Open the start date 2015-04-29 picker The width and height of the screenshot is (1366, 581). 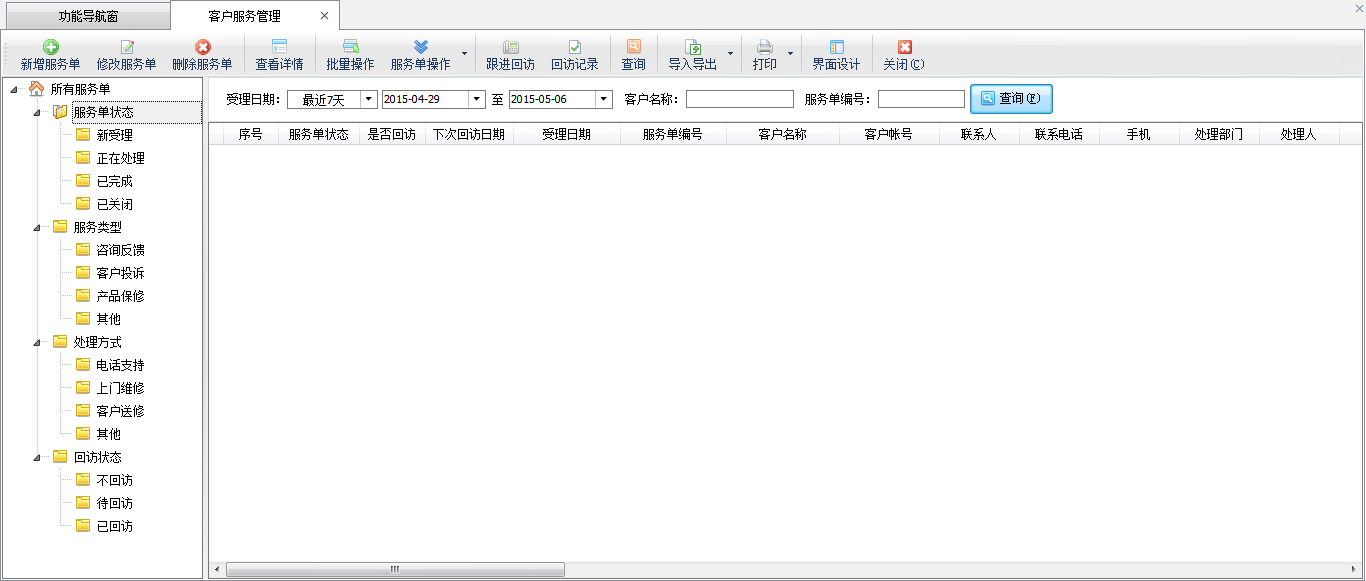tap(476, 99)
